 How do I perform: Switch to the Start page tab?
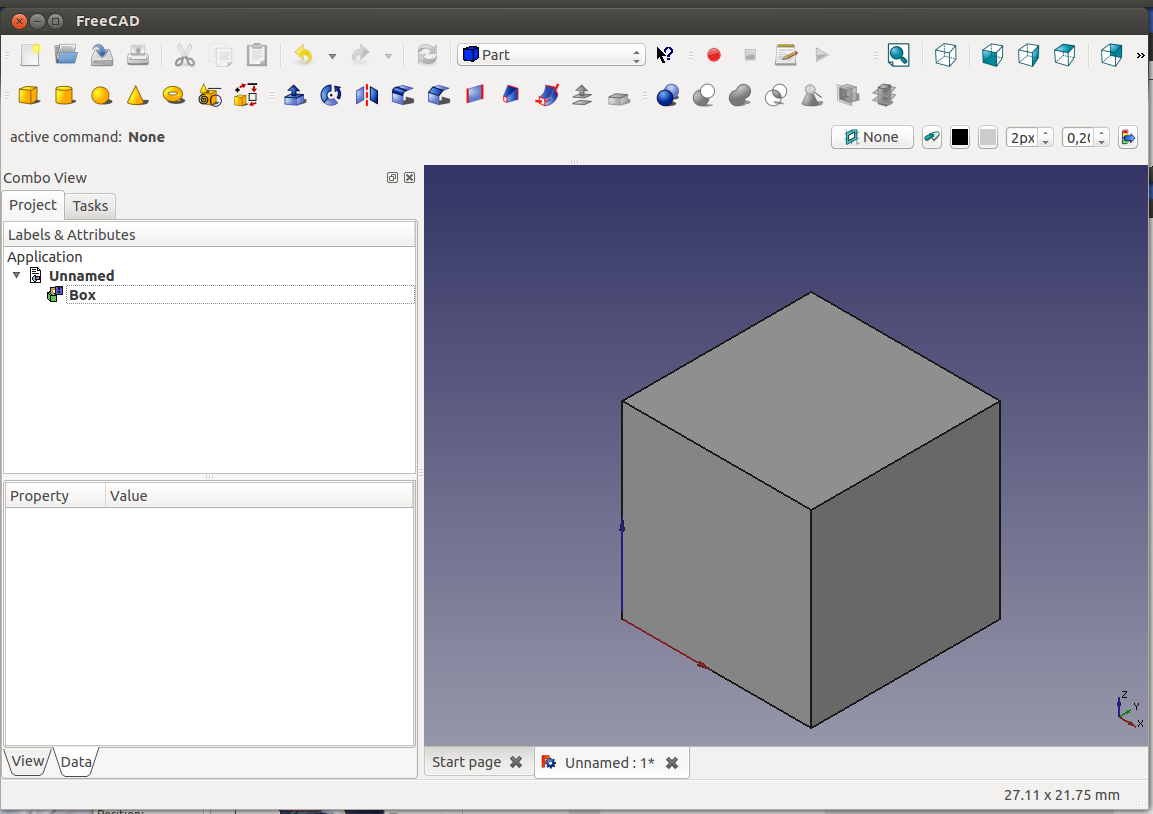click(466, 762)
